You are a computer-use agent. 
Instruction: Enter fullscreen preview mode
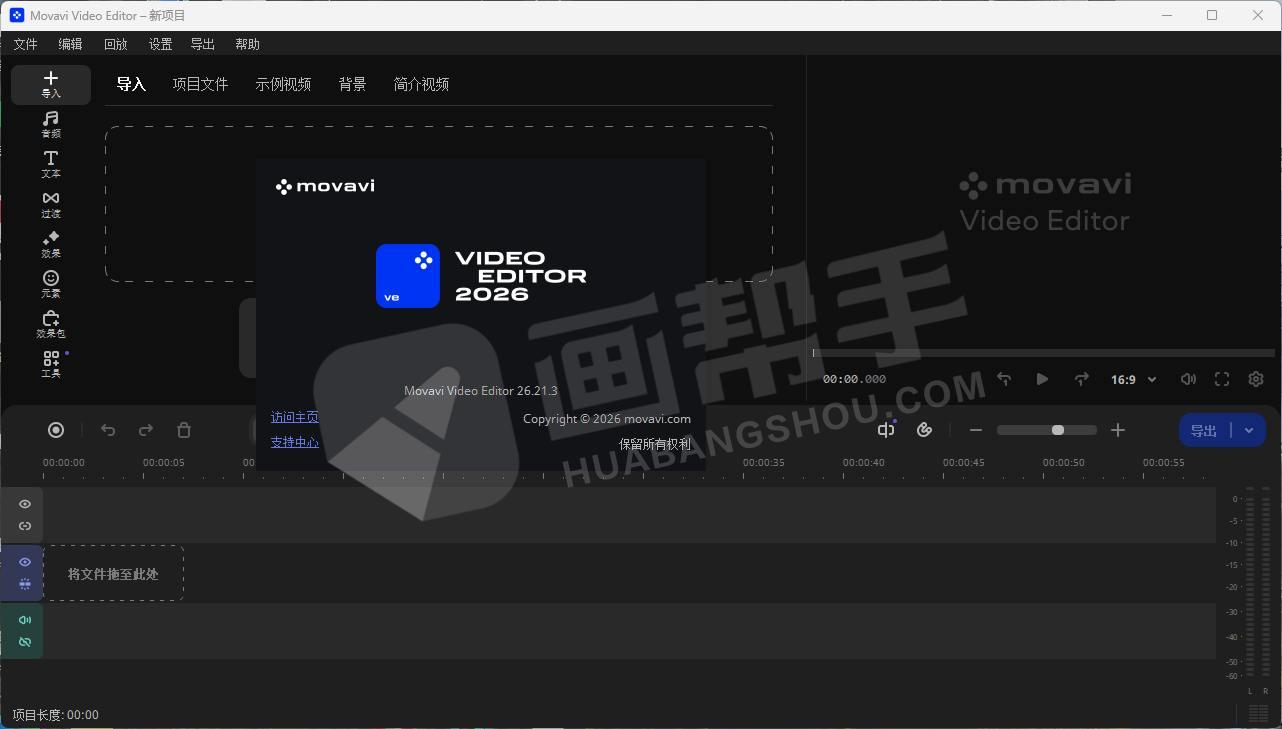coord(1222,379)
